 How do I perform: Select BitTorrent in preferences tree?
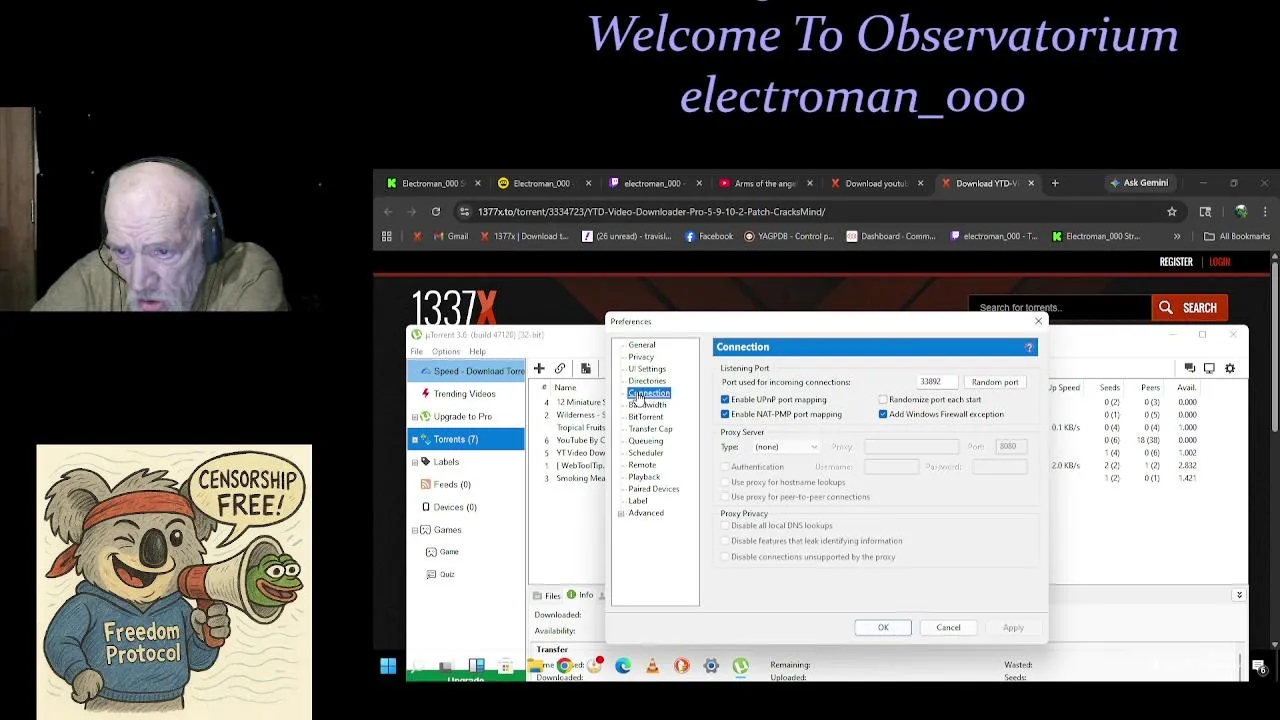coord(646,417)
